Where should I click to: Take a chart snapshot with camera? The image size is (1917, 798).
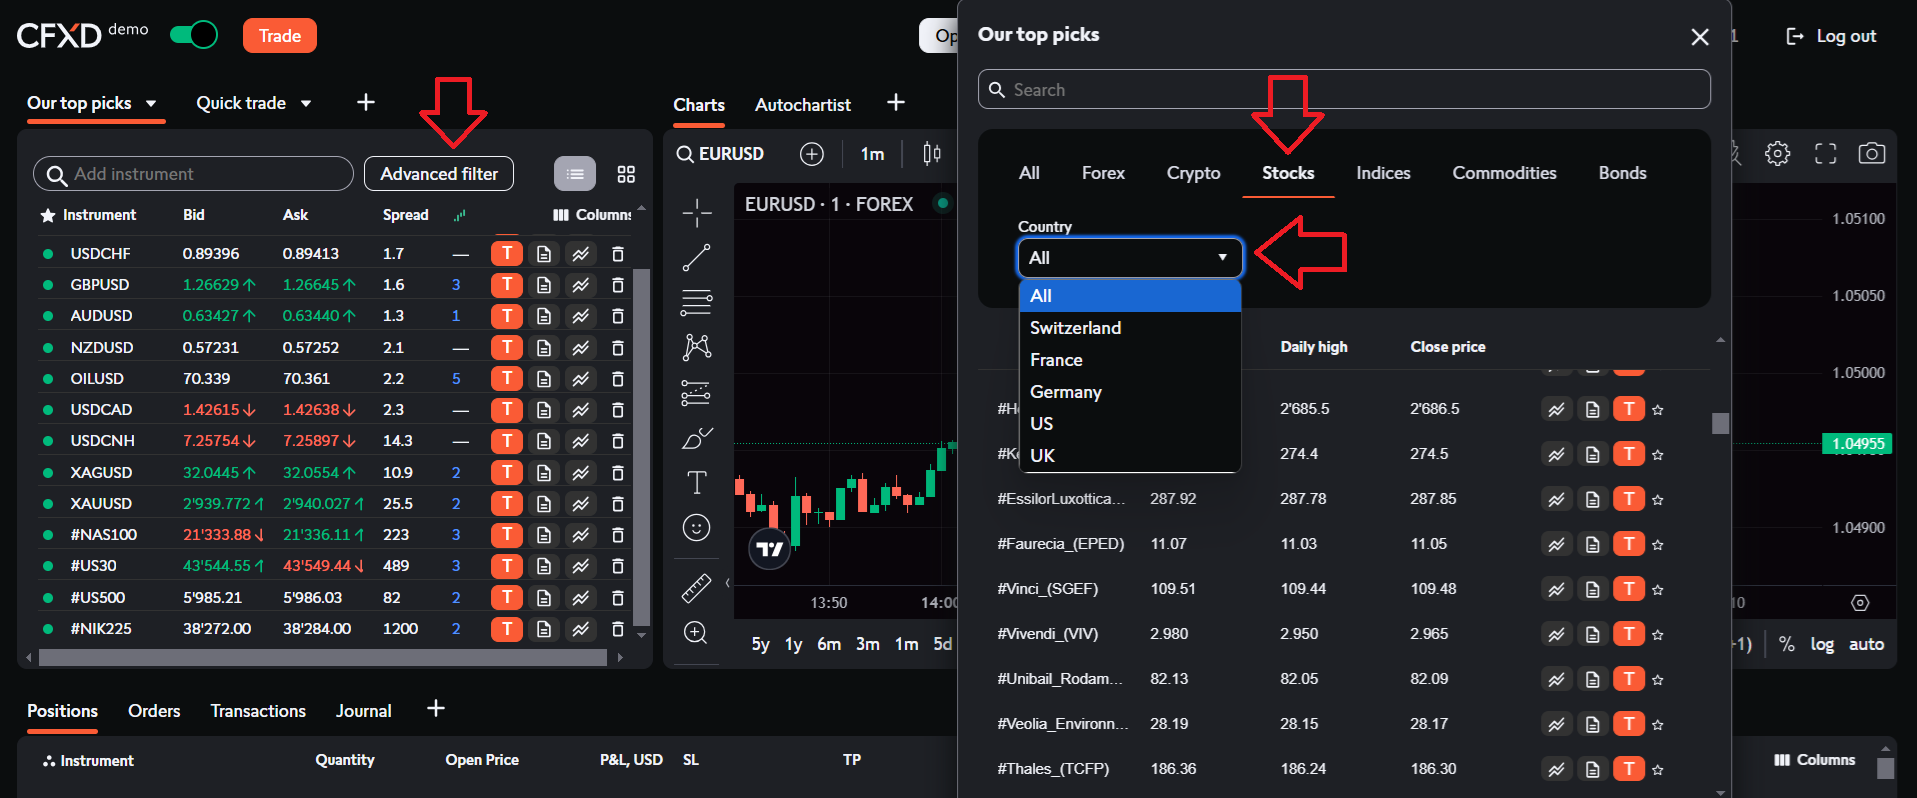pyautogui.click(x=1872, y=154)
